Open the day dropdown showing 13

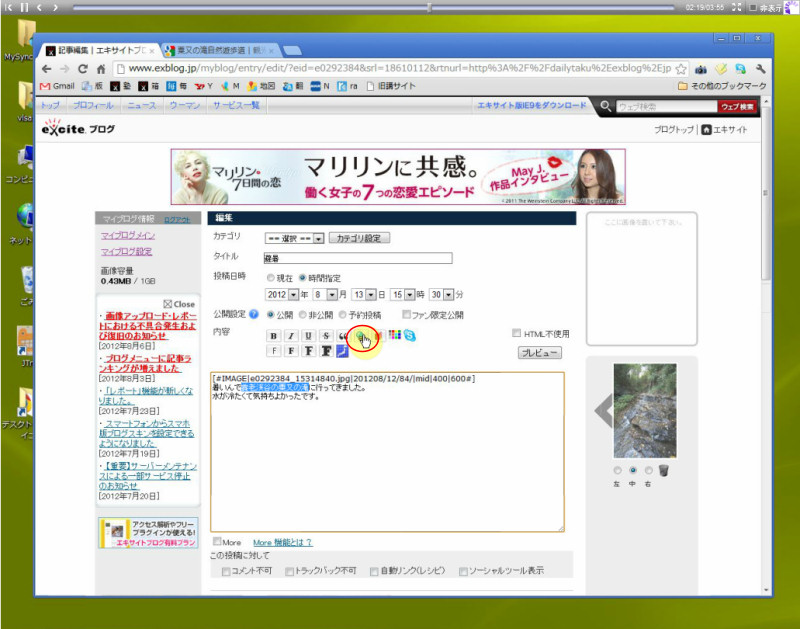coord(364,294)
